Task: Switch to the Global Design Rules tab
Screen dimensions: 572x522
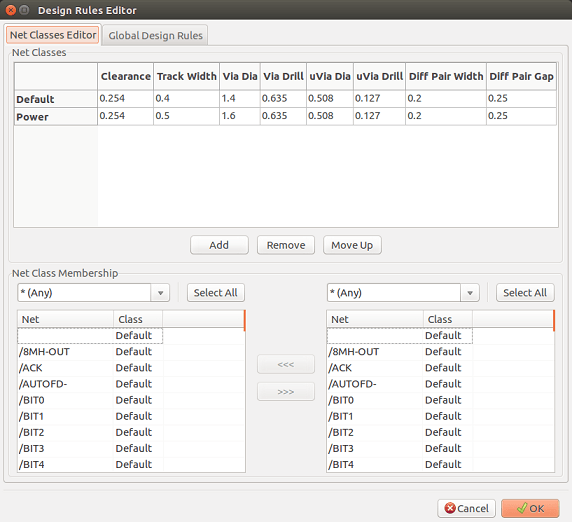Action: 155,35
